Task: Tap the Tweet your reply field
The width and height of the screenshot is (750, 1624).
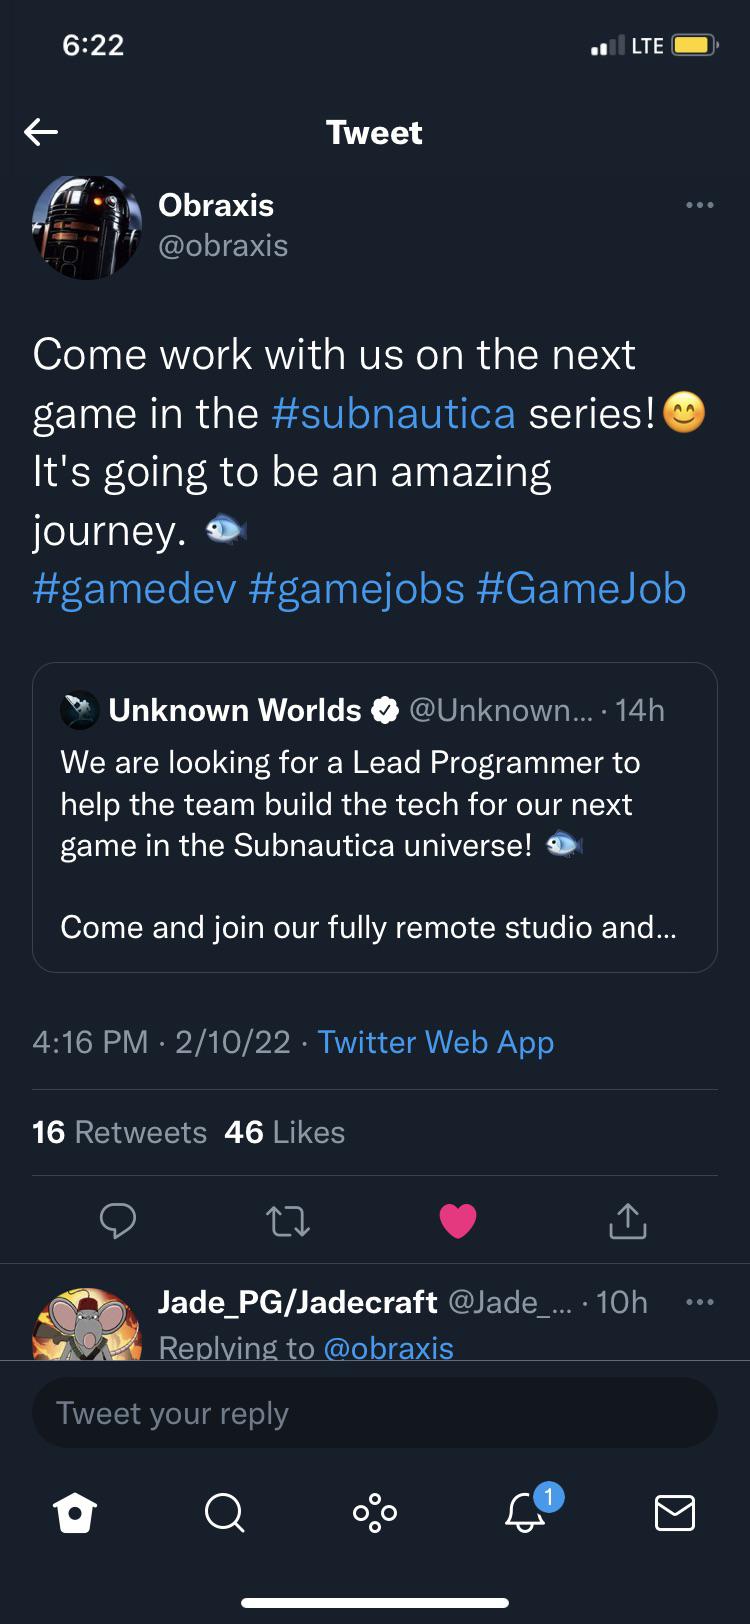Action: point(374,1412)
